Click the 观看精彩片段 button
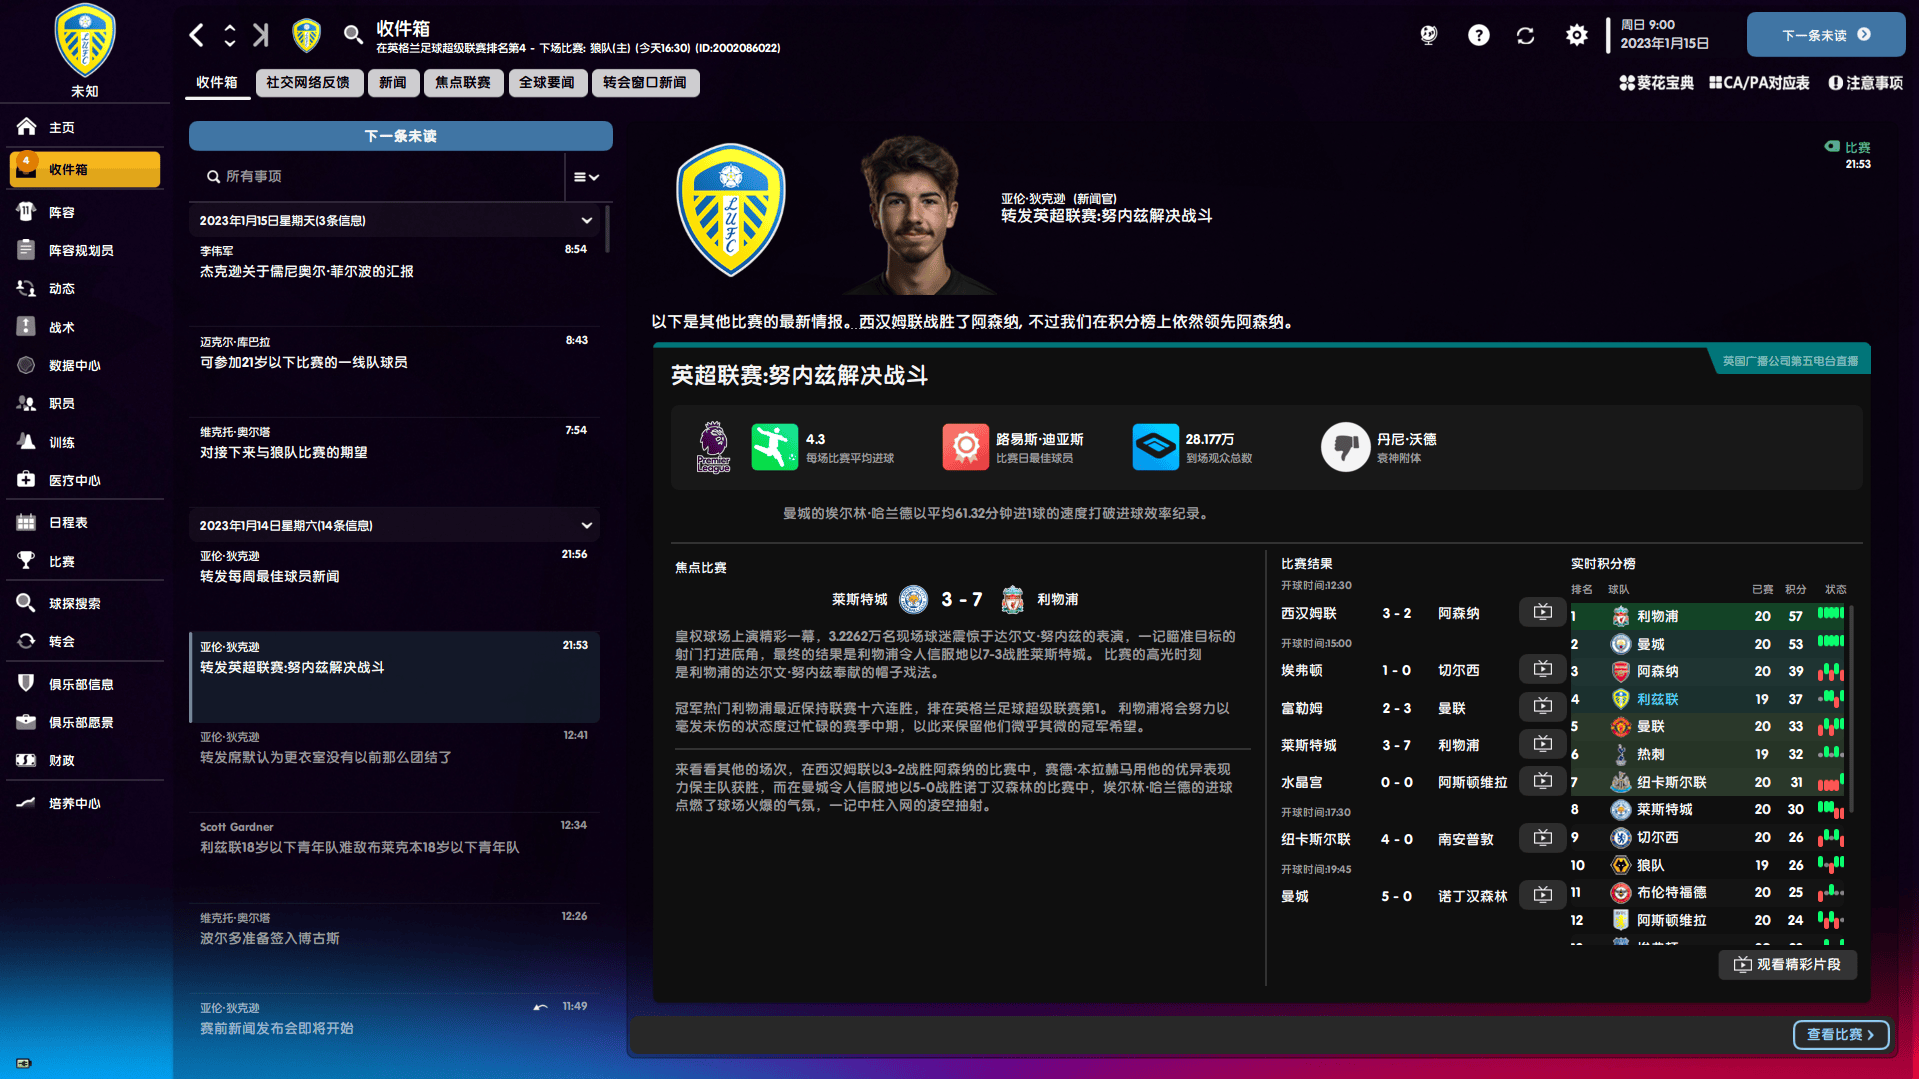 click(1788, 964)
